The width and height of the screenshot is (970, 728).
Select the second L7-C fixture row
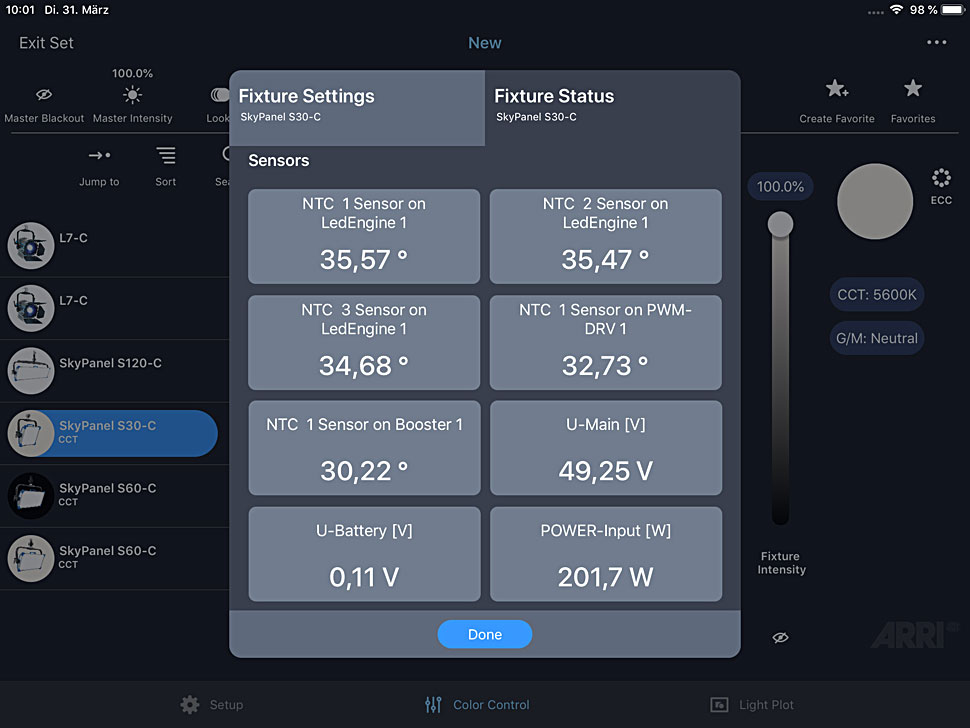tap(114, 308)
